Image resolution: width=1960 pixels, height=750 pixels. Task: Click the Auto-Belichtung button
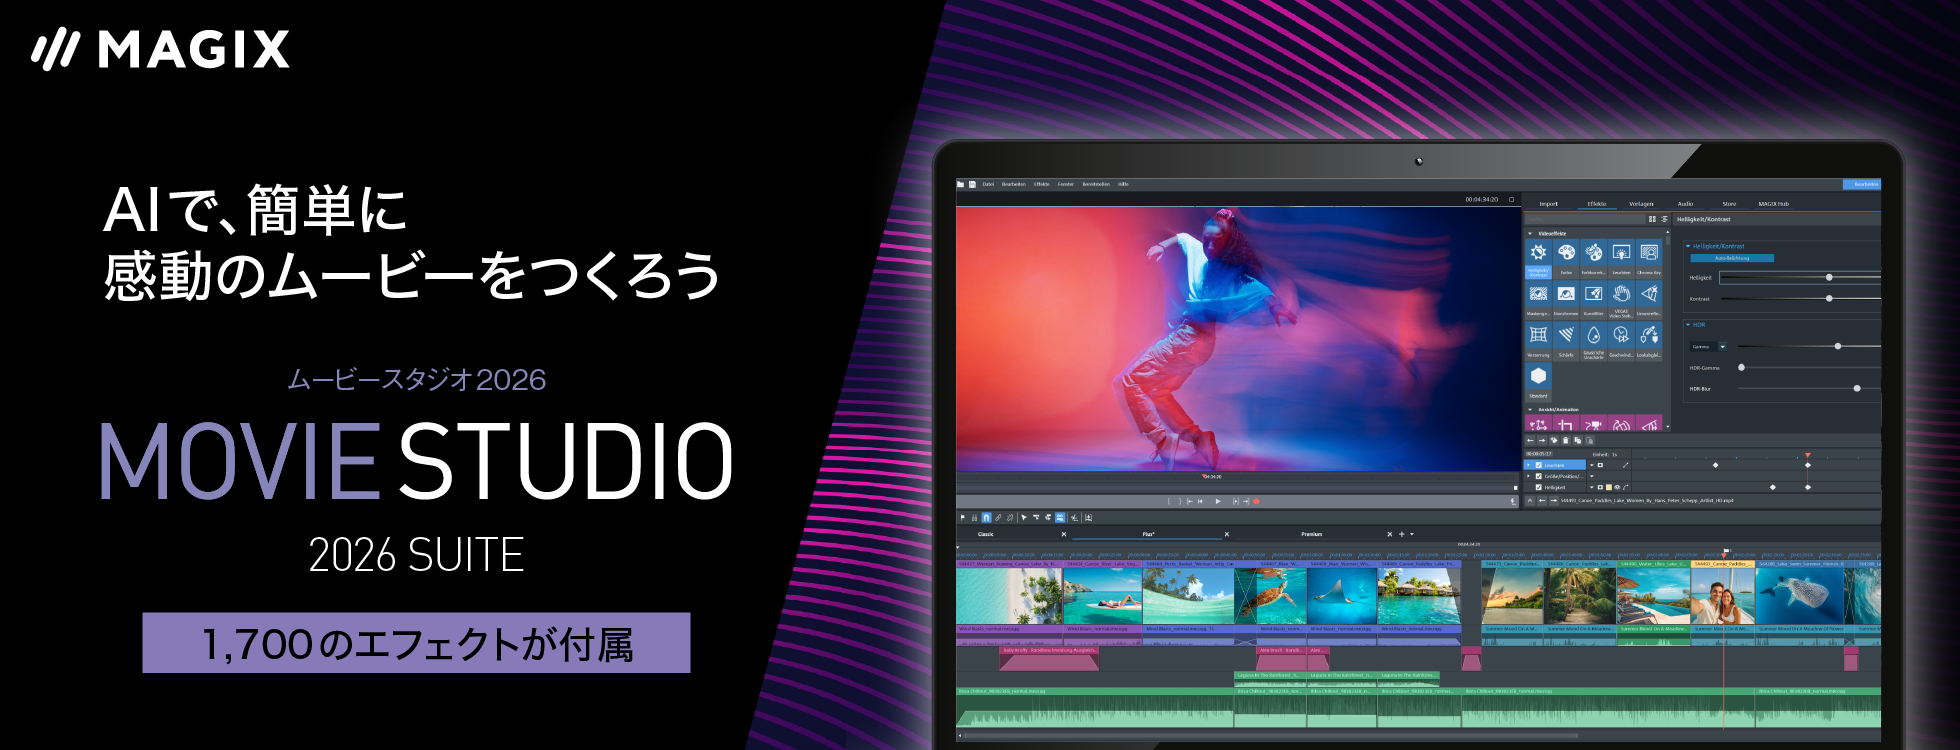(x=1732, y=258)
